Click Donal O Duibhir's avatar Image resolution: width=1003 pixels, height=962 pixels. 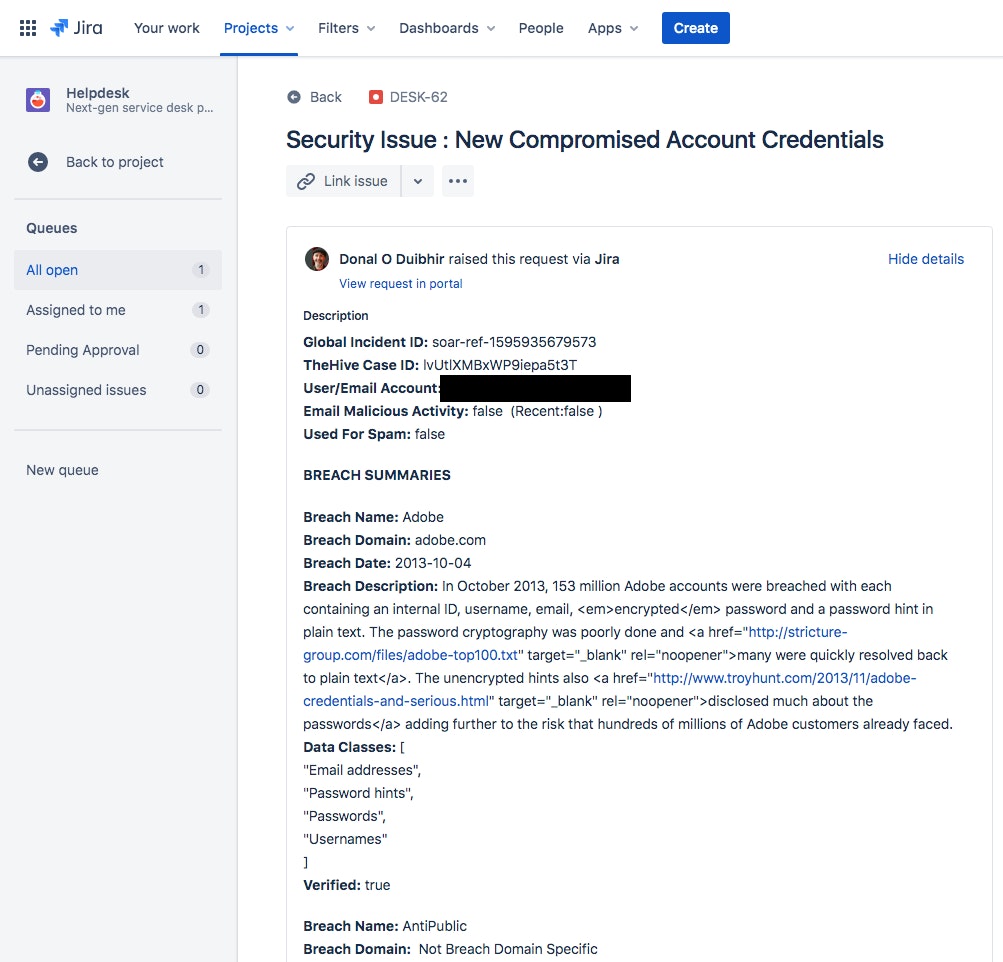(x=317, y=259)
